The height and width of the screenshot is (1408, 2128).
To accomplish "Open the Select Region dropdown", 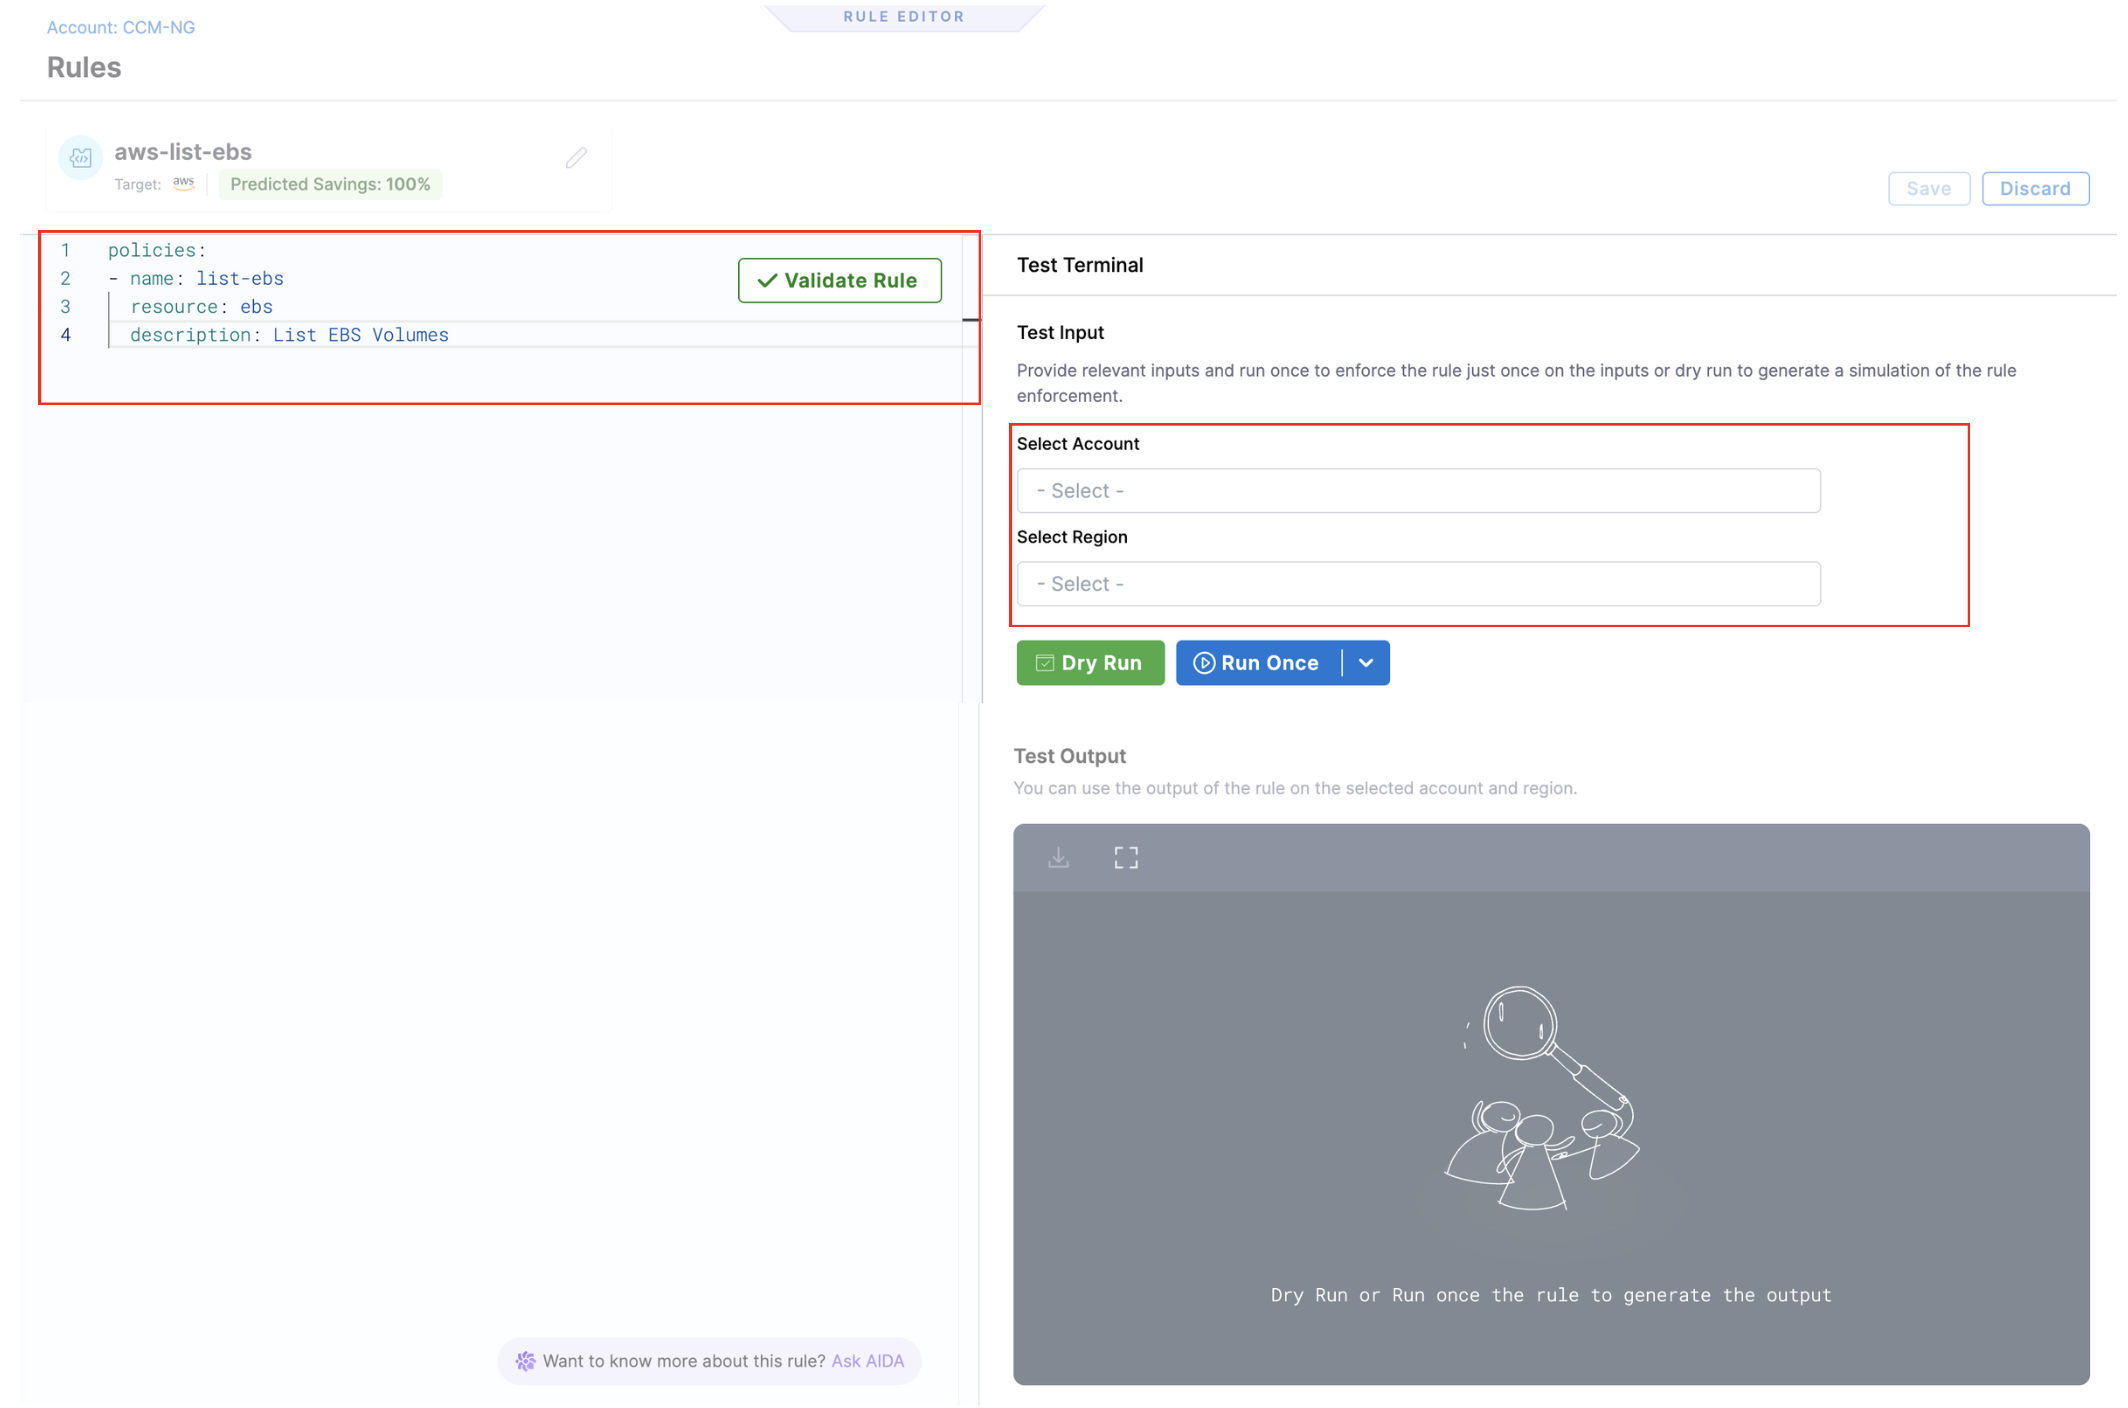I will coord(1417,584).
